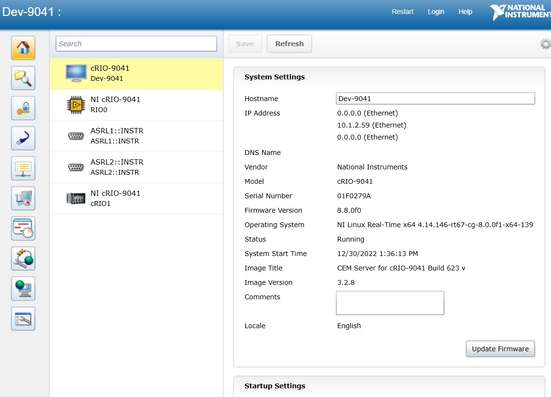
Task: Open the globe monitor web server icon
Action: (x=23, y=289)
